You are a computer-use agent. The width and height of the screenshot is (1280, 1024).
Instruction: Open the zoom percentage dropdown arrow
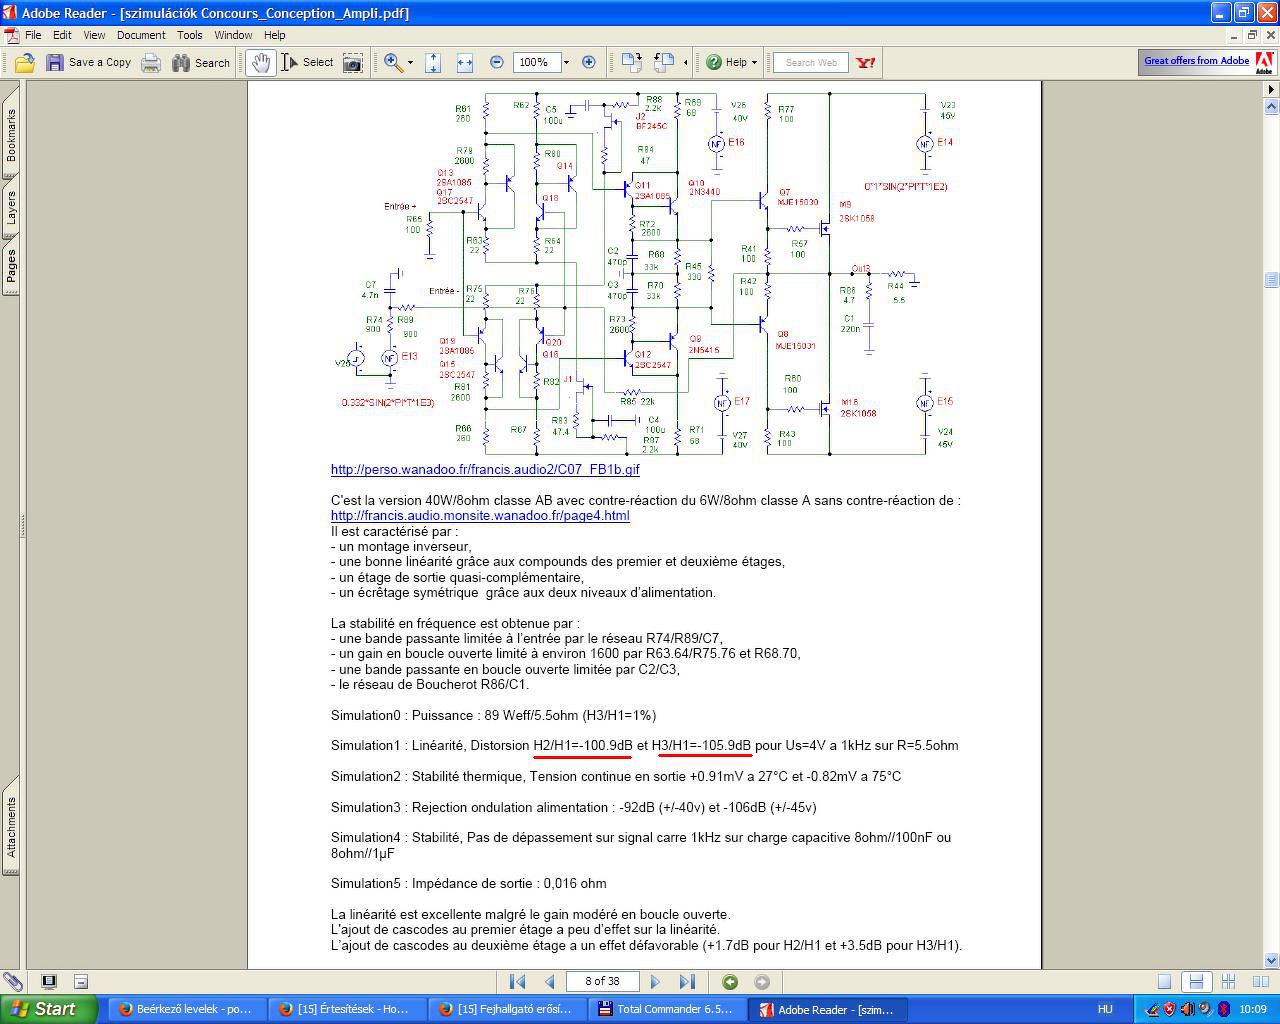tap(566, 62)
